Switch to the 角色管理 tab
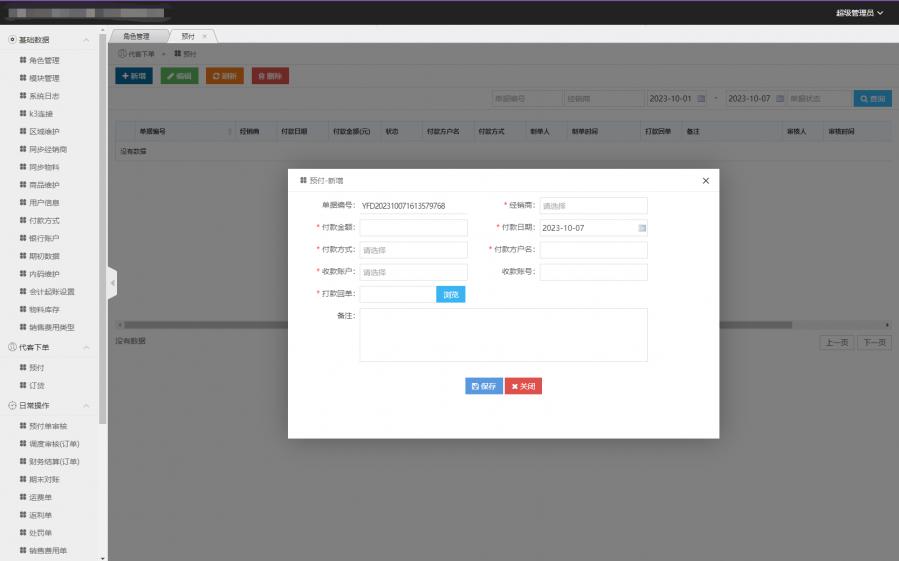Image resolution: width=899 pixels, height=561 pixels. coord(137,36)
